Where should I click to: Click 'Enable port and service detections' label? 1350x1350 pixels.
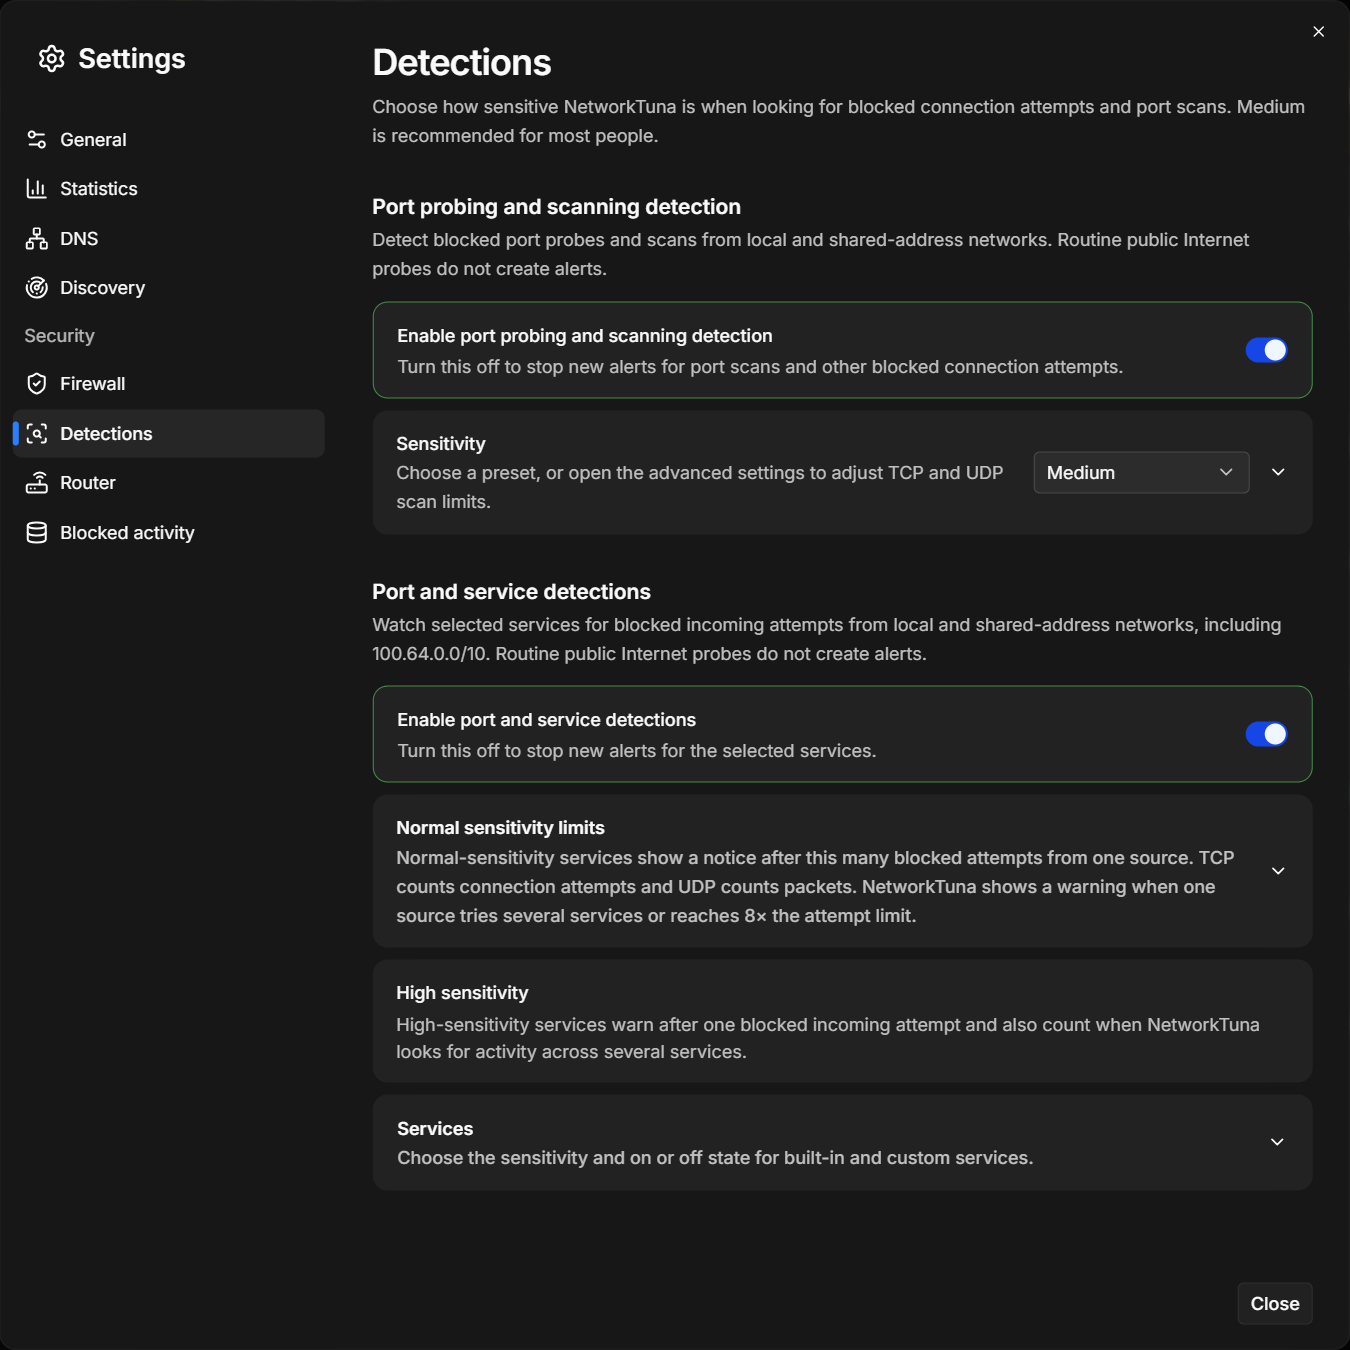(546, 720)
